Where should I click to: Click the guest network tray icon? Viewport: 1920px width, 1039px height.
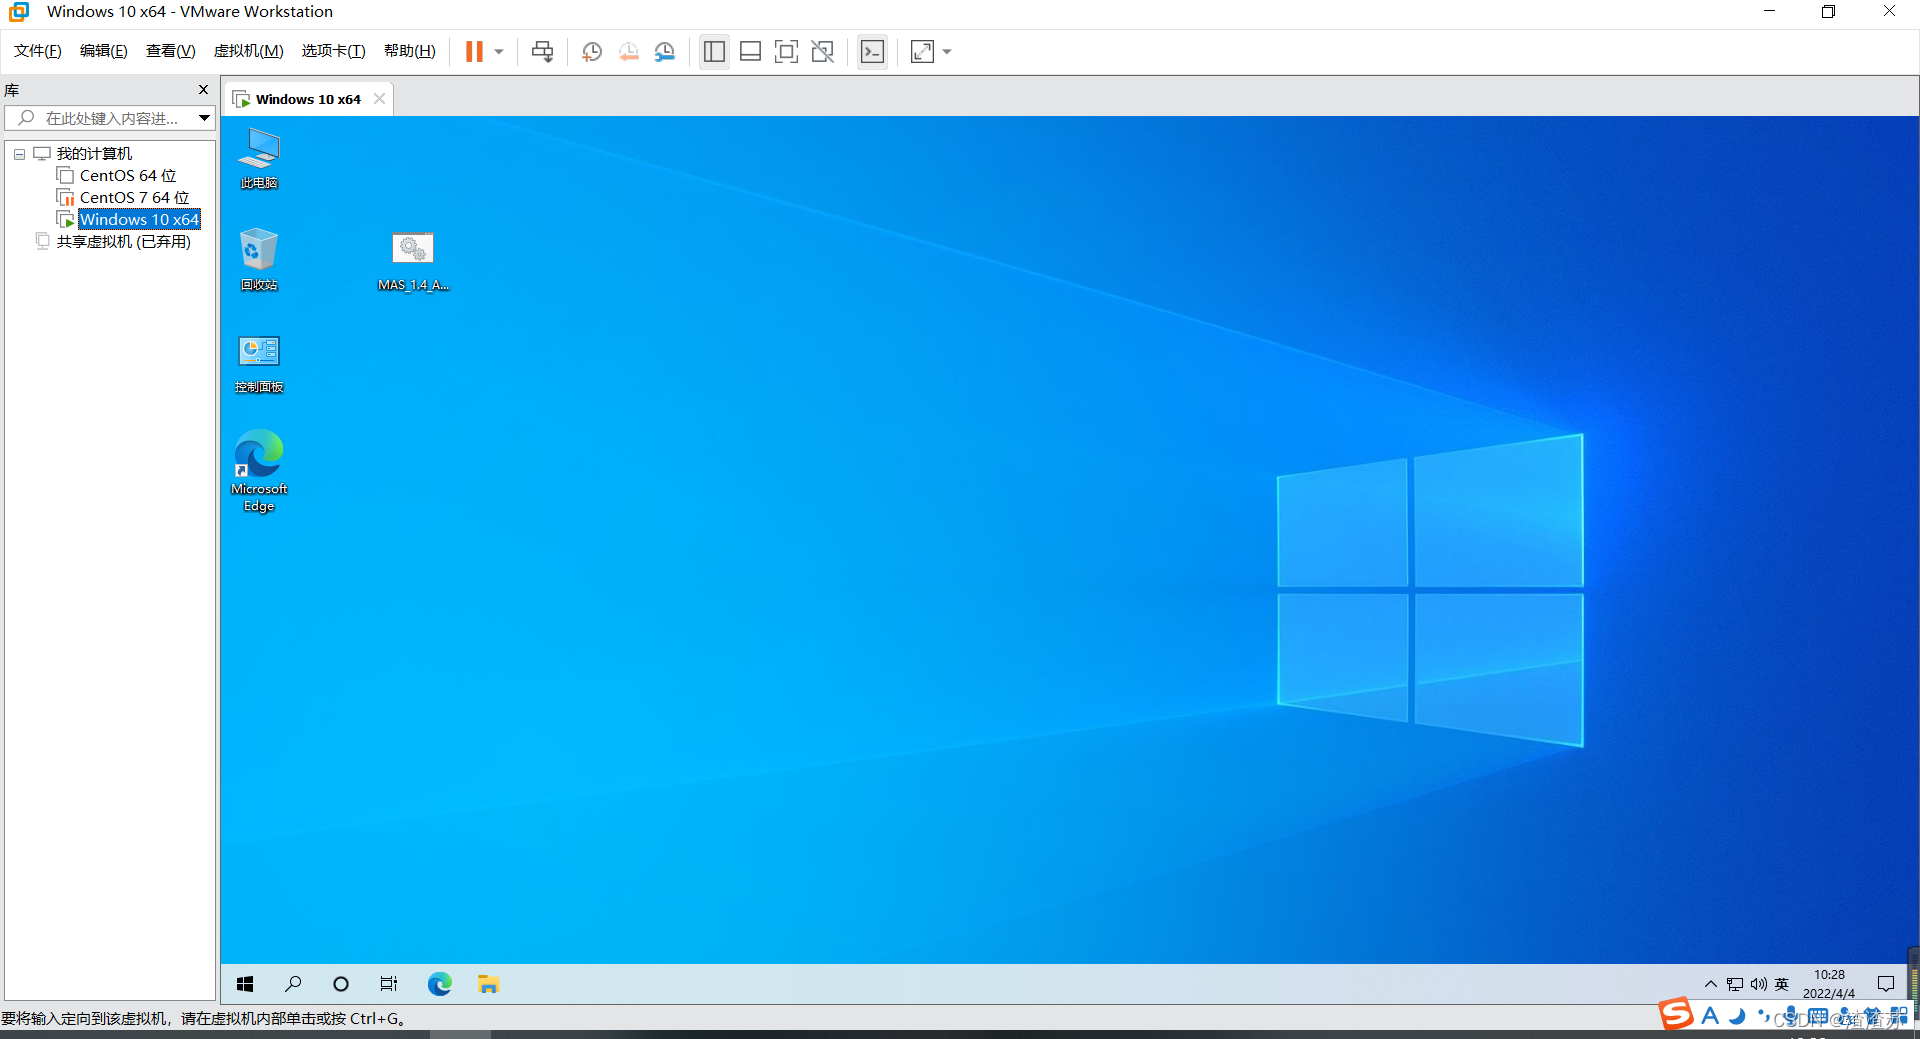point(1735,984)
